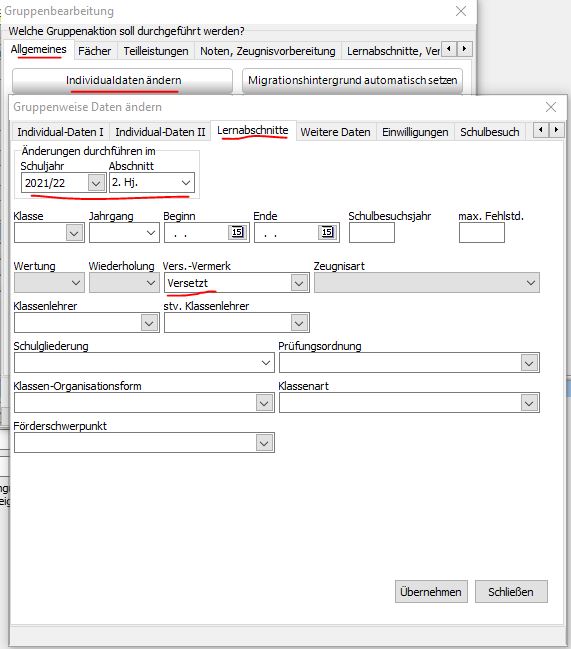Switch to Noten, Zeugnisvorbereitung tab
571x649 pixels.
(x=268, y=51)
